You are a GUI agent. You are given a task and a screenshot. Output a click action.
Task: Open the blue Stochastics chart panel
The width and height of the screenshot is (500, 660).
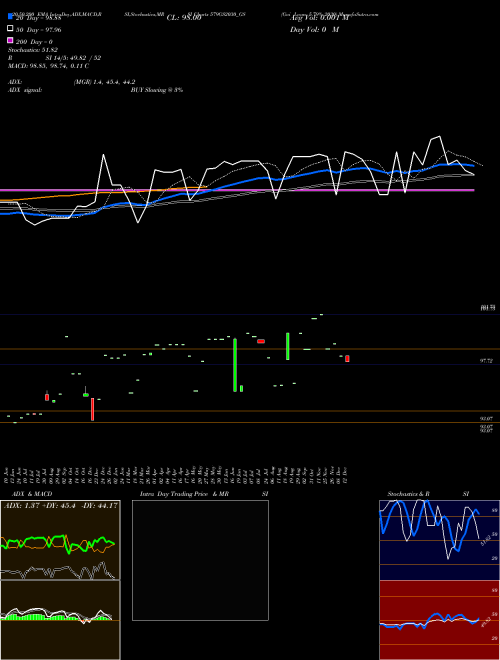(x=439, y=540)
